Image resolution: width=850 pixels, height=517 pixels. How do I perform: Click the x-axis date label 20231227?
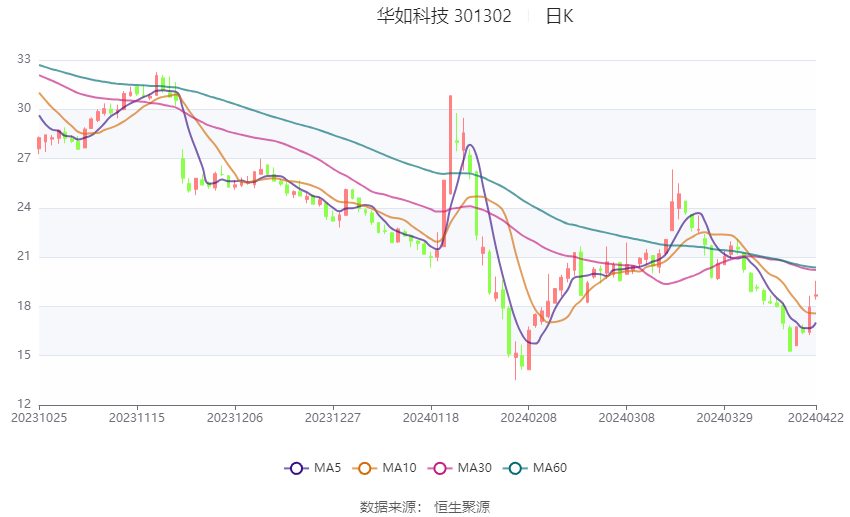pos(333,418)
